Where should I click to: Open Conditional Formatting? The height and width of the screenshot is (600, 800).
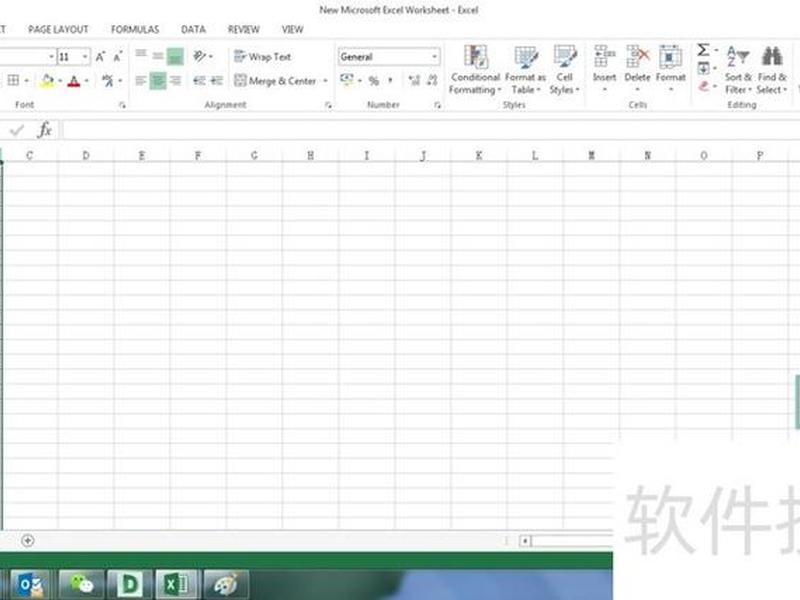tap(475, 69)
